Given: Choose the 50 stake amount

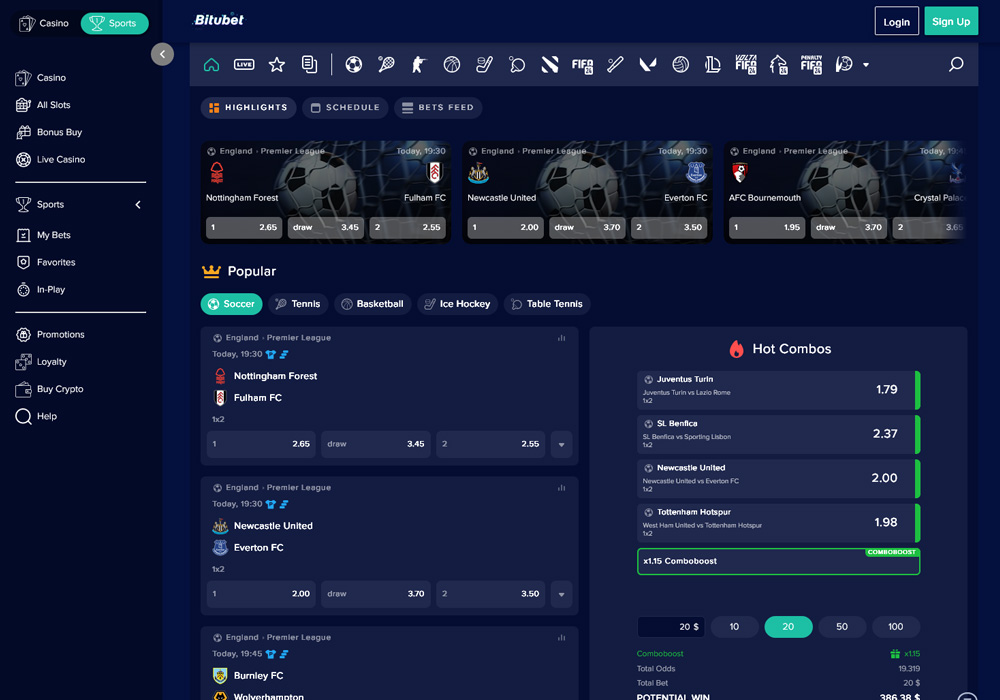Looking at the screenshot, I should [842, 627].
